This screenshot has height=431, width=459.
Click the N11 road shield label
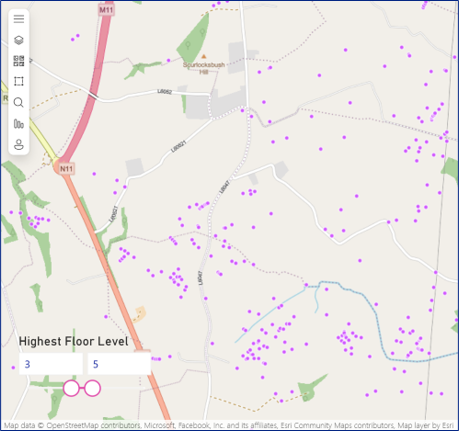(x=66, y=169)
